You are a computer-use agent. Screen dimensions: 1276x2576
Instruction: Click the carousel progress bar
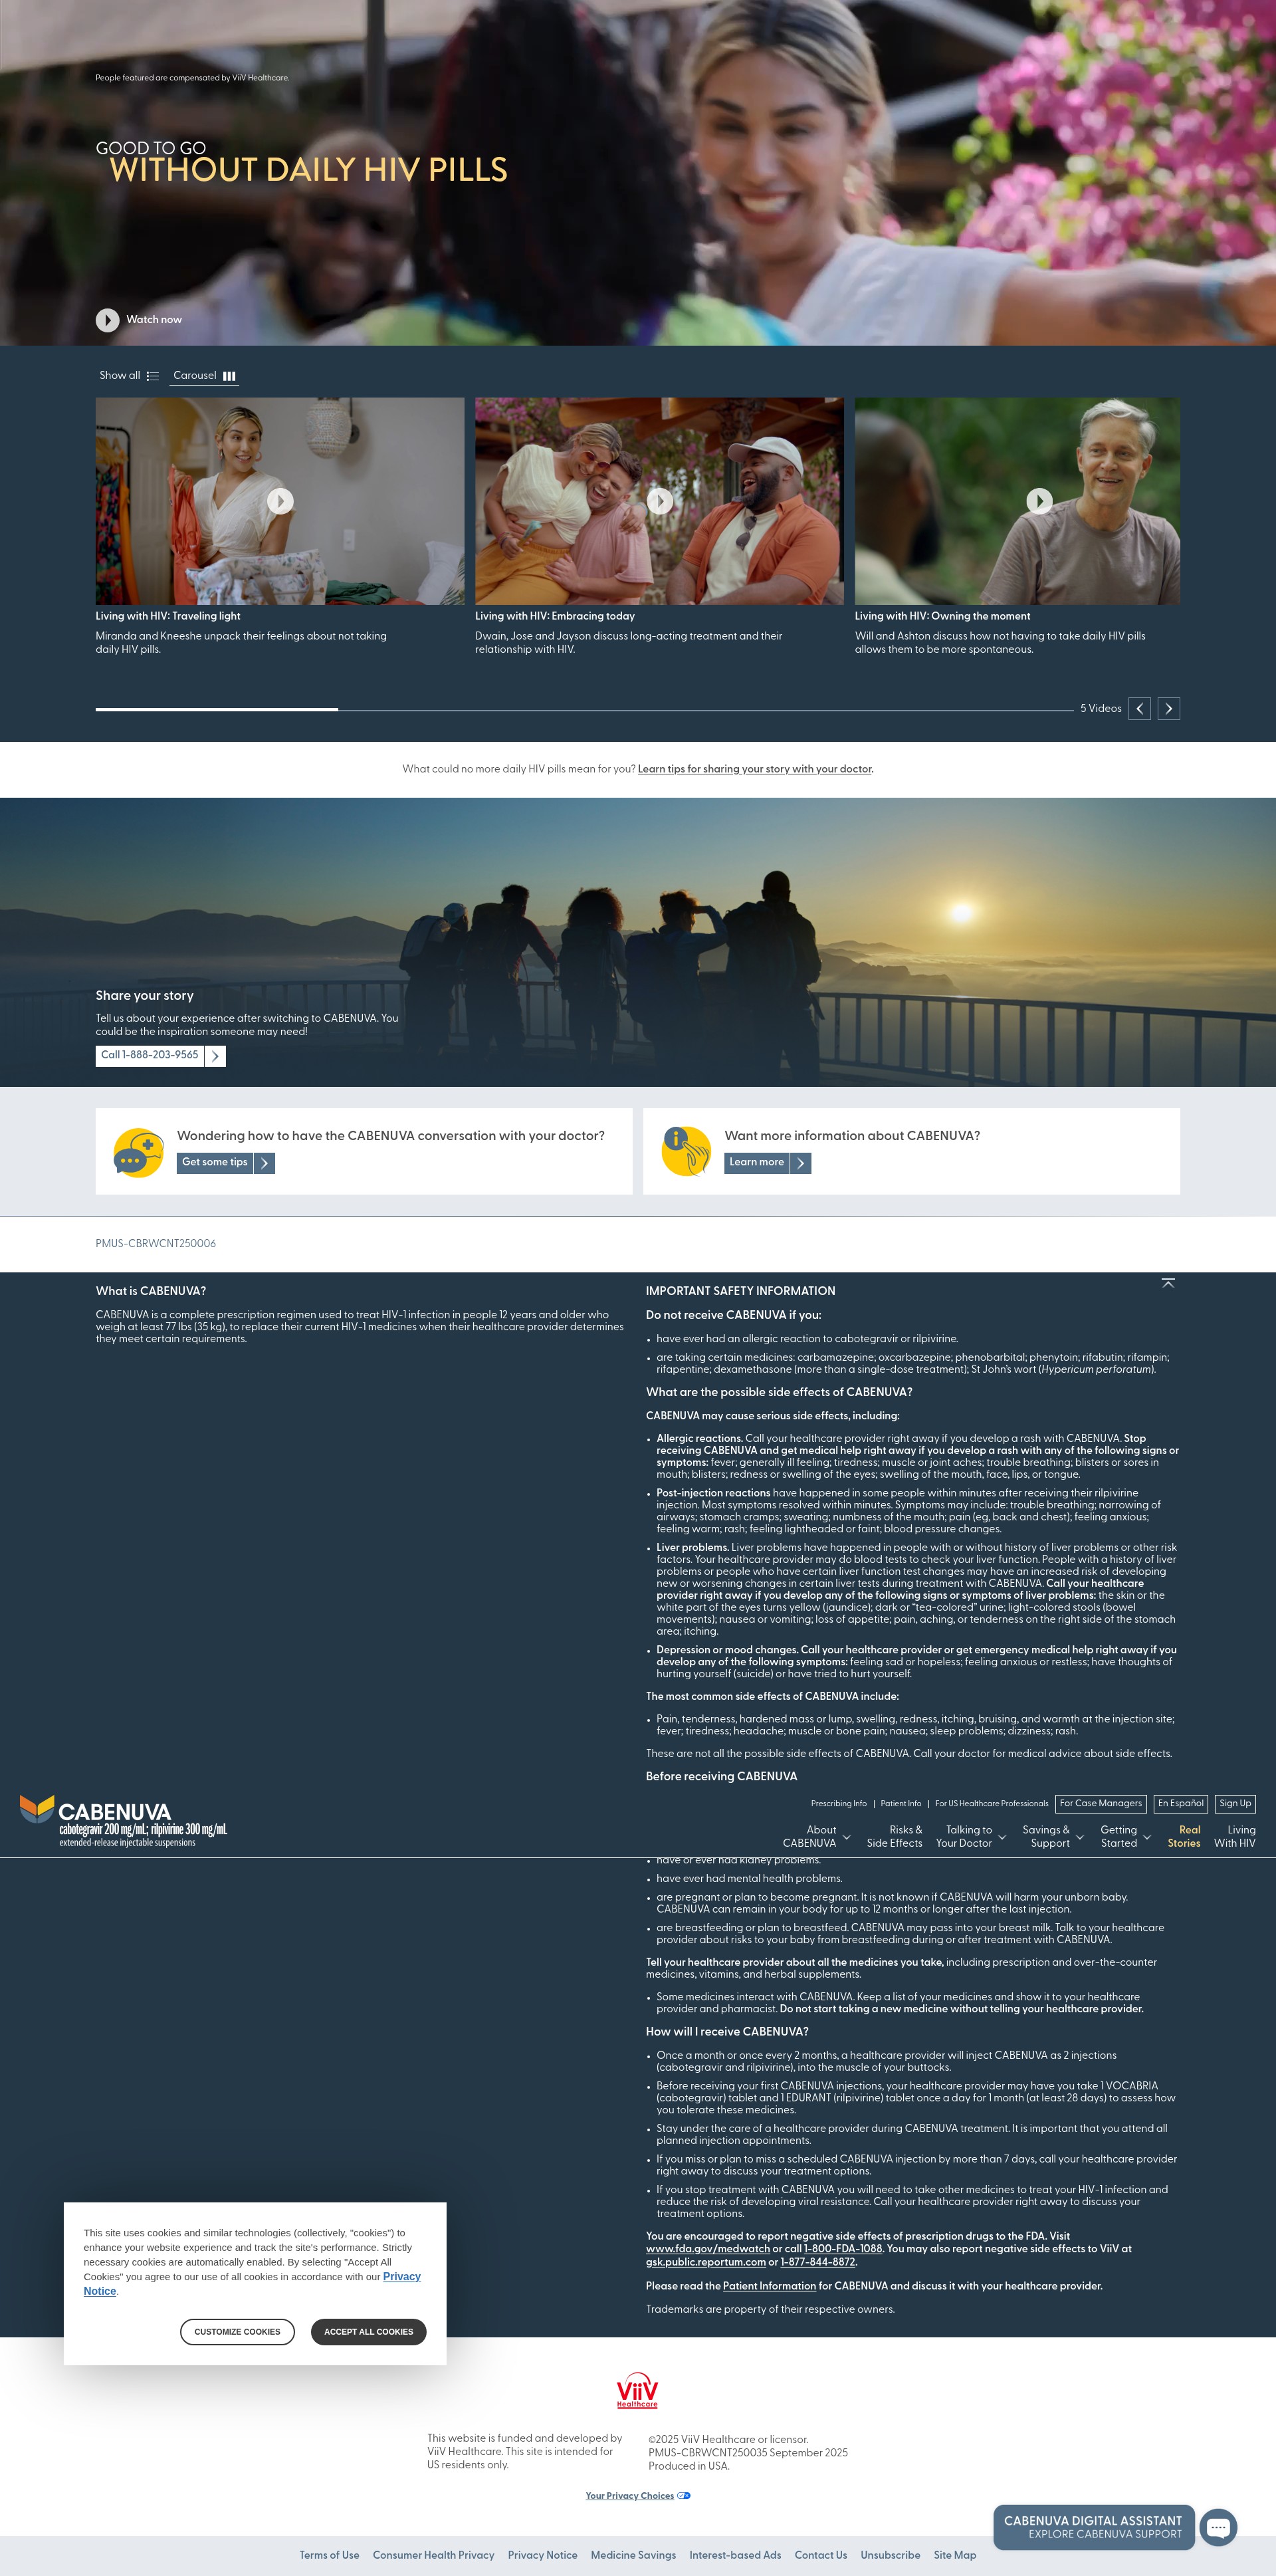pyautogui.click(x=584, y=709)
